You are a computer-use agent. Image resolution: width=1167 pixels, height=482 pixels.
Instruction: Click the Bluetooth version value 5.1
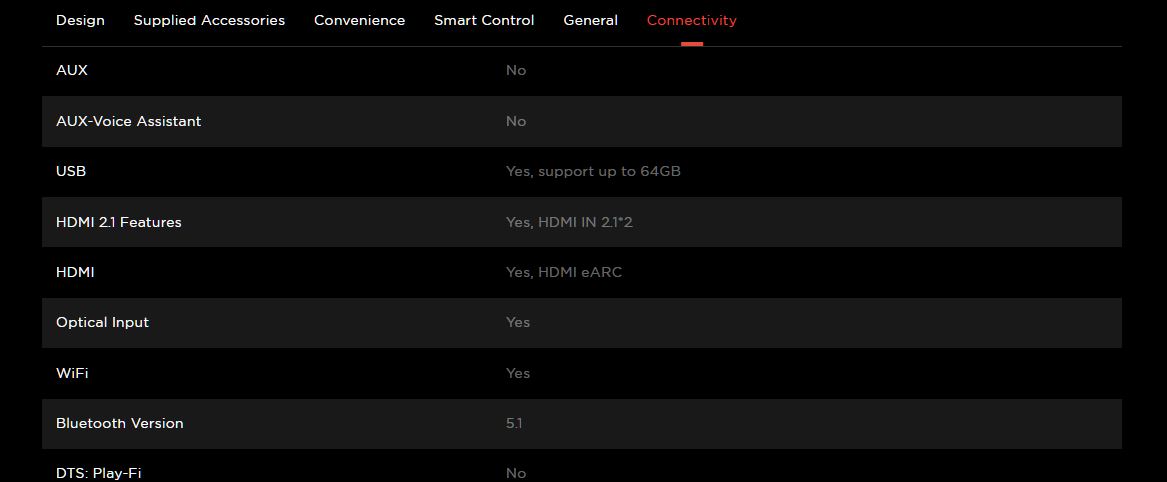coord(514,423)
